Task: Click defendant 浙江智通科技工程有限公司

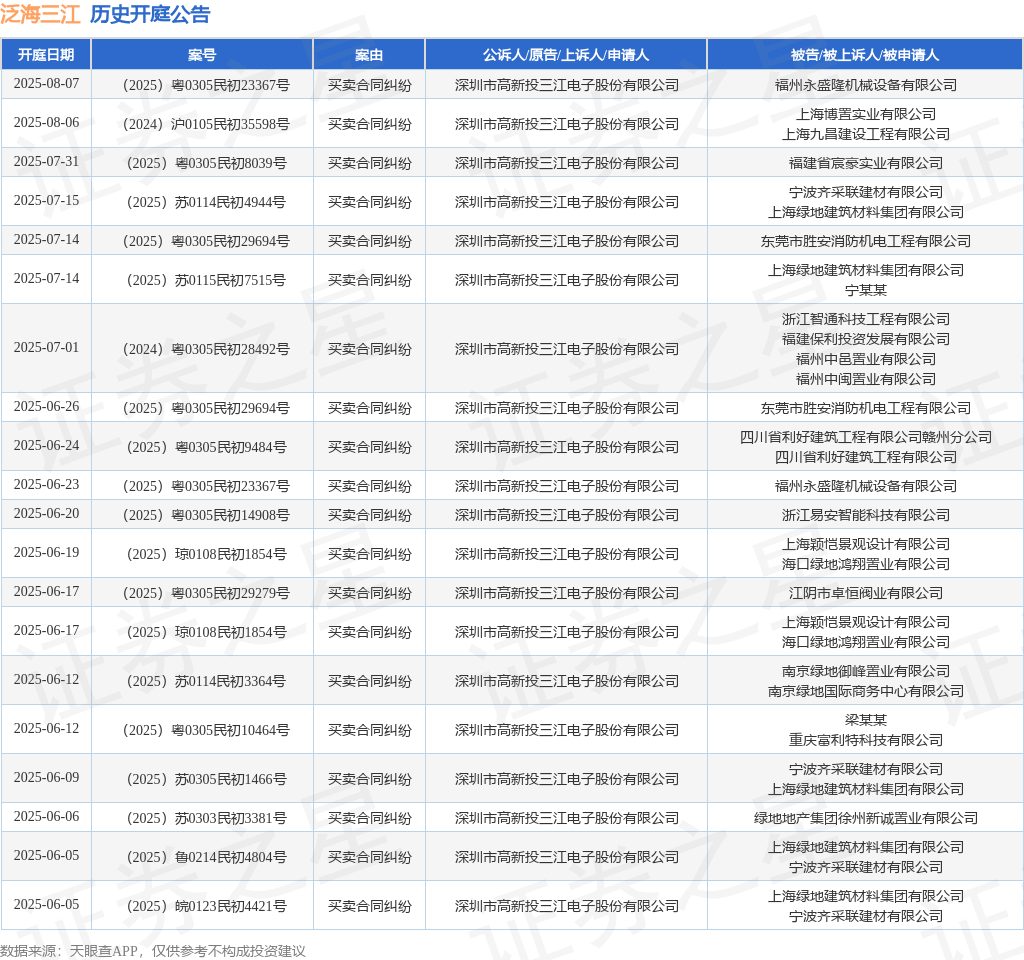Action: tap(866, 319)
